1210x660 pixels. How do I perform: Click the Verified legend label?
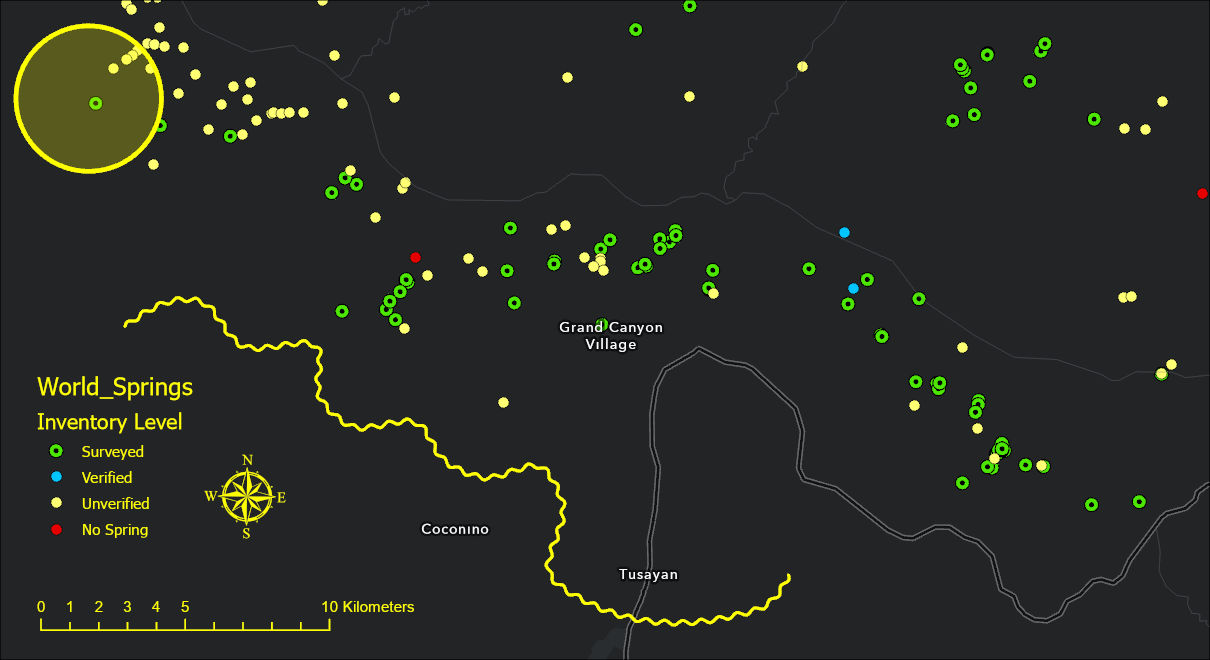coord(107,478)
